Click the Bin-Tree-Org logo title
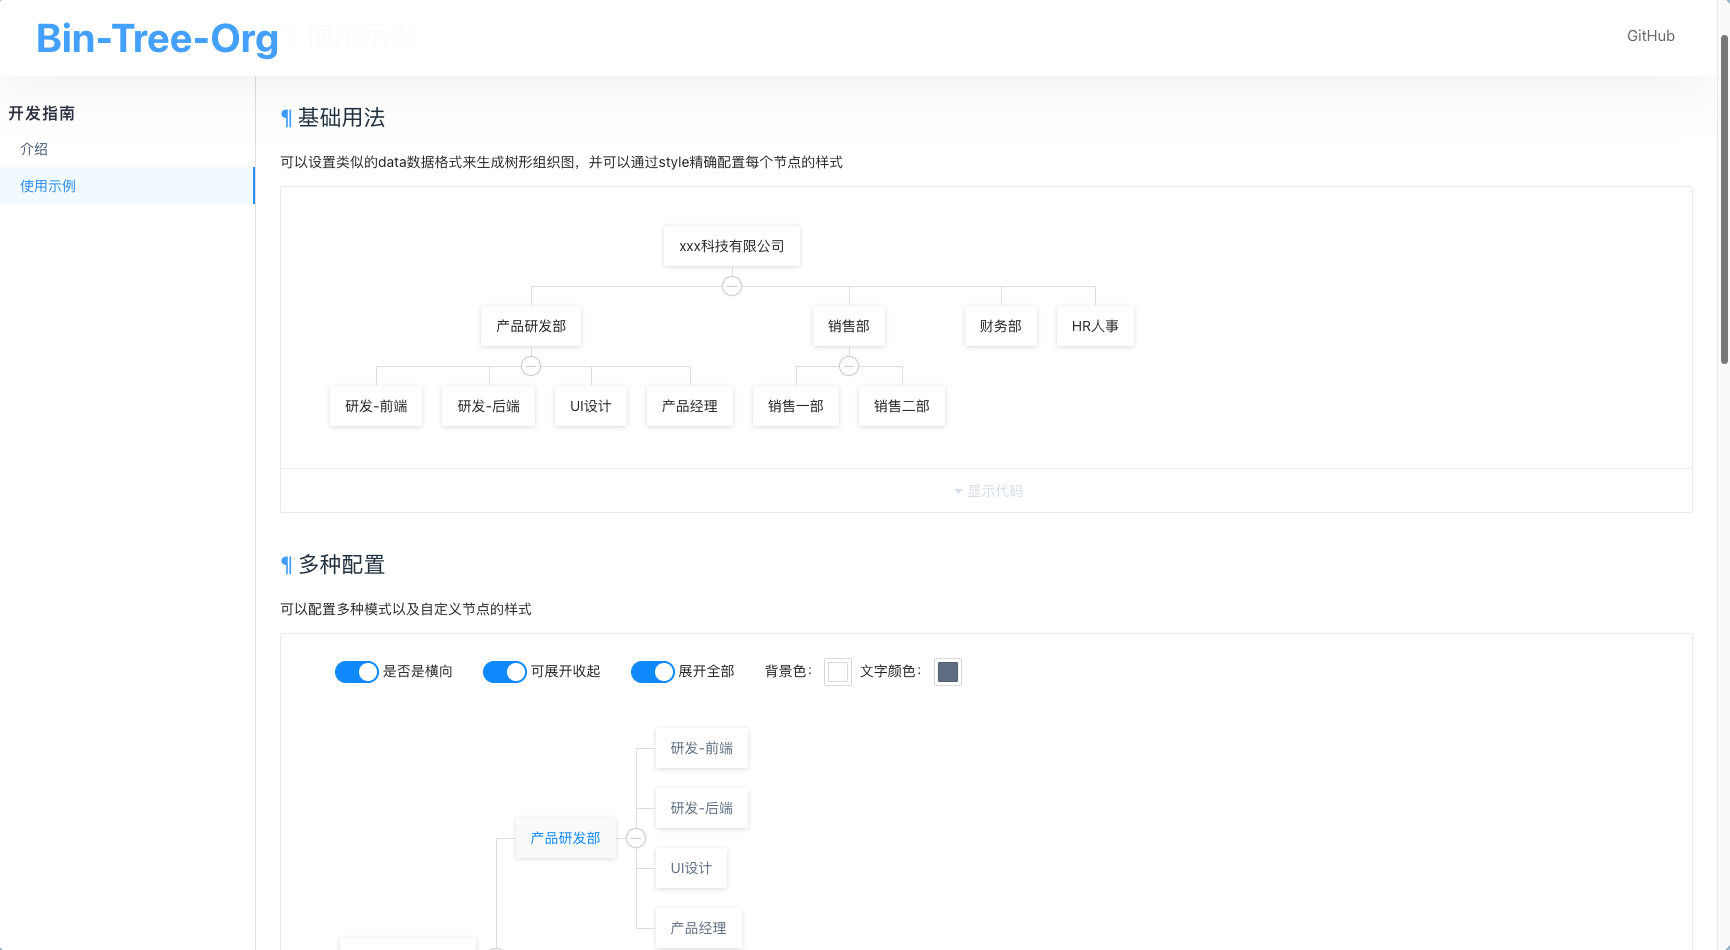Image resolution: width=1730 pixels, height=950 pixels. point(157,38)
